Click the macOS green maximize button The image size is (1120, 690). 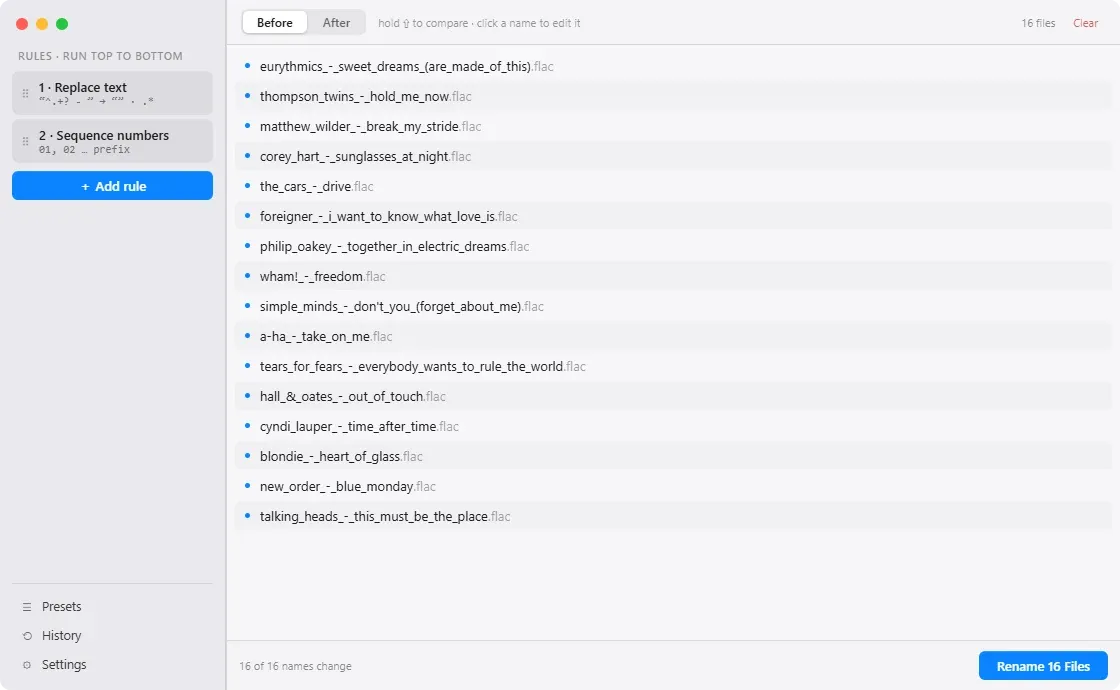coord(62,24)
